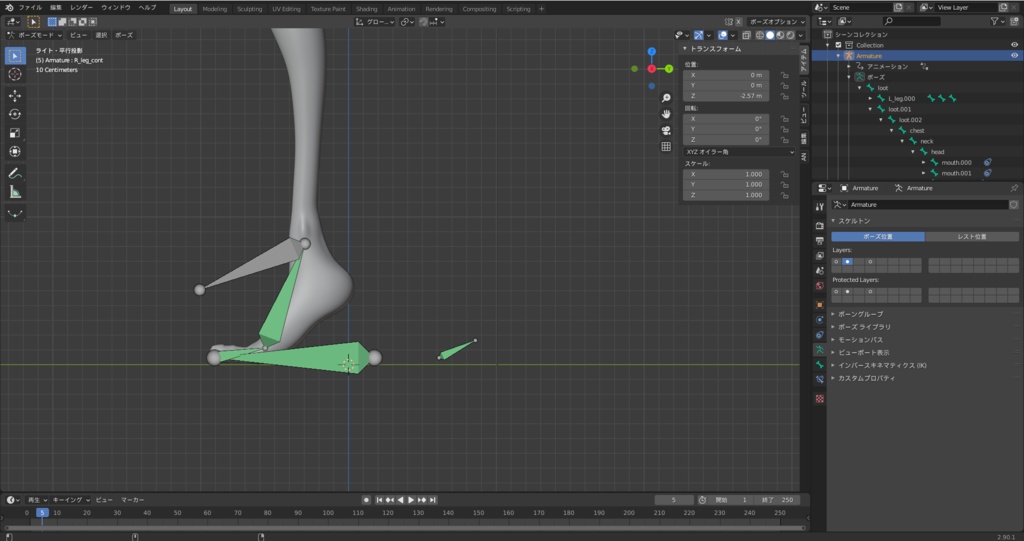Play the animation forward
Viewport: 1024px width, 541px height.
click(411, 500)
